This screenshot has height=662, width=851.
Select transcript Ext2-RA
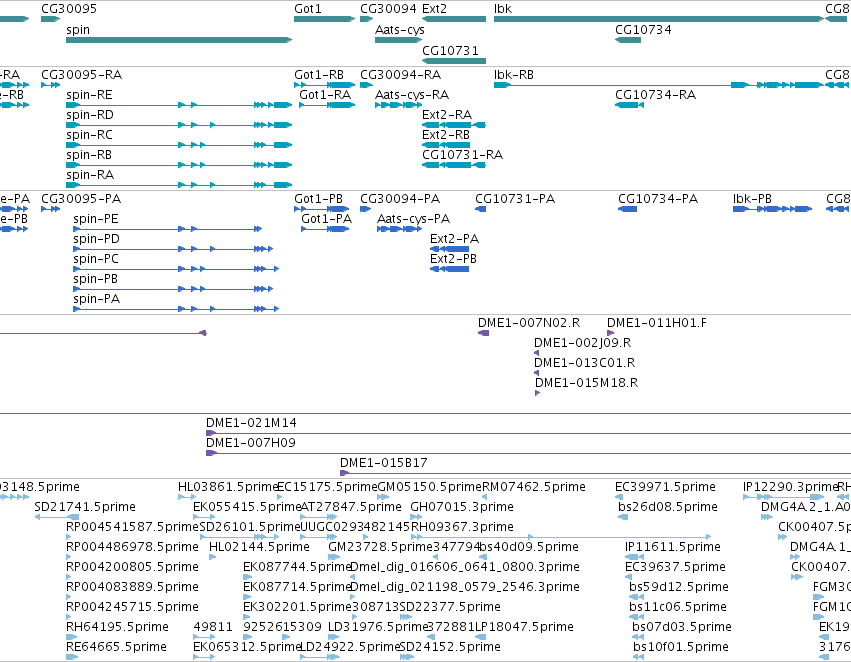coord(447,115)
